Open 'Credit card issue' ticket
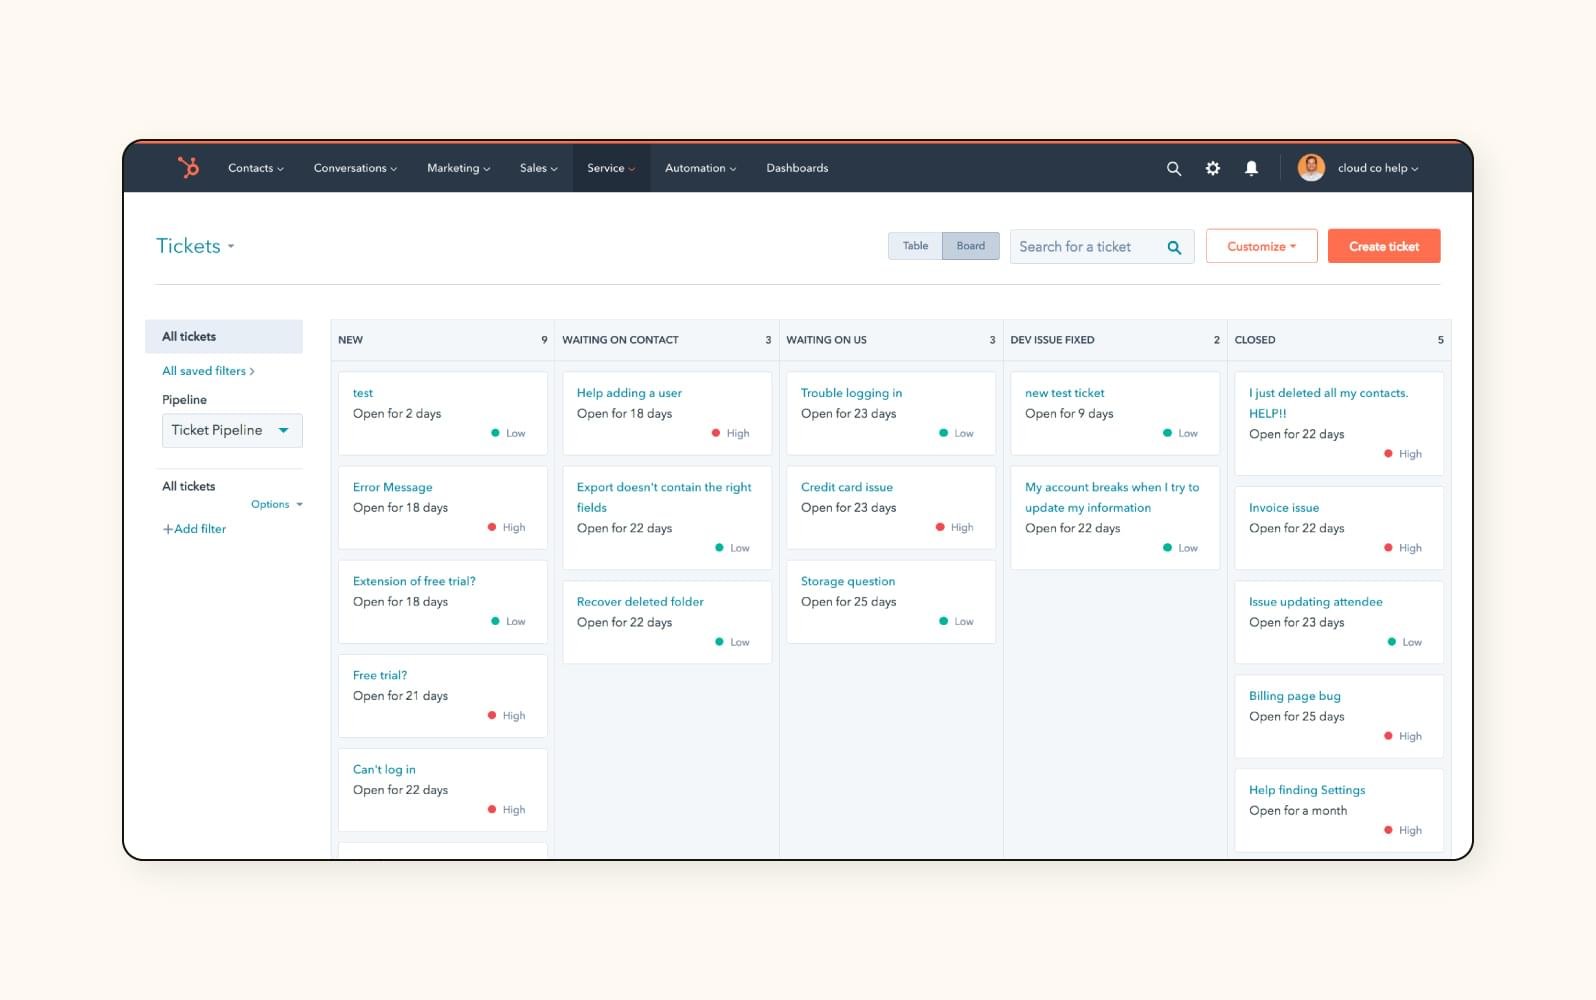Image resolution: width=1596 pixels, height=1000 pixels. coord(847,487)
